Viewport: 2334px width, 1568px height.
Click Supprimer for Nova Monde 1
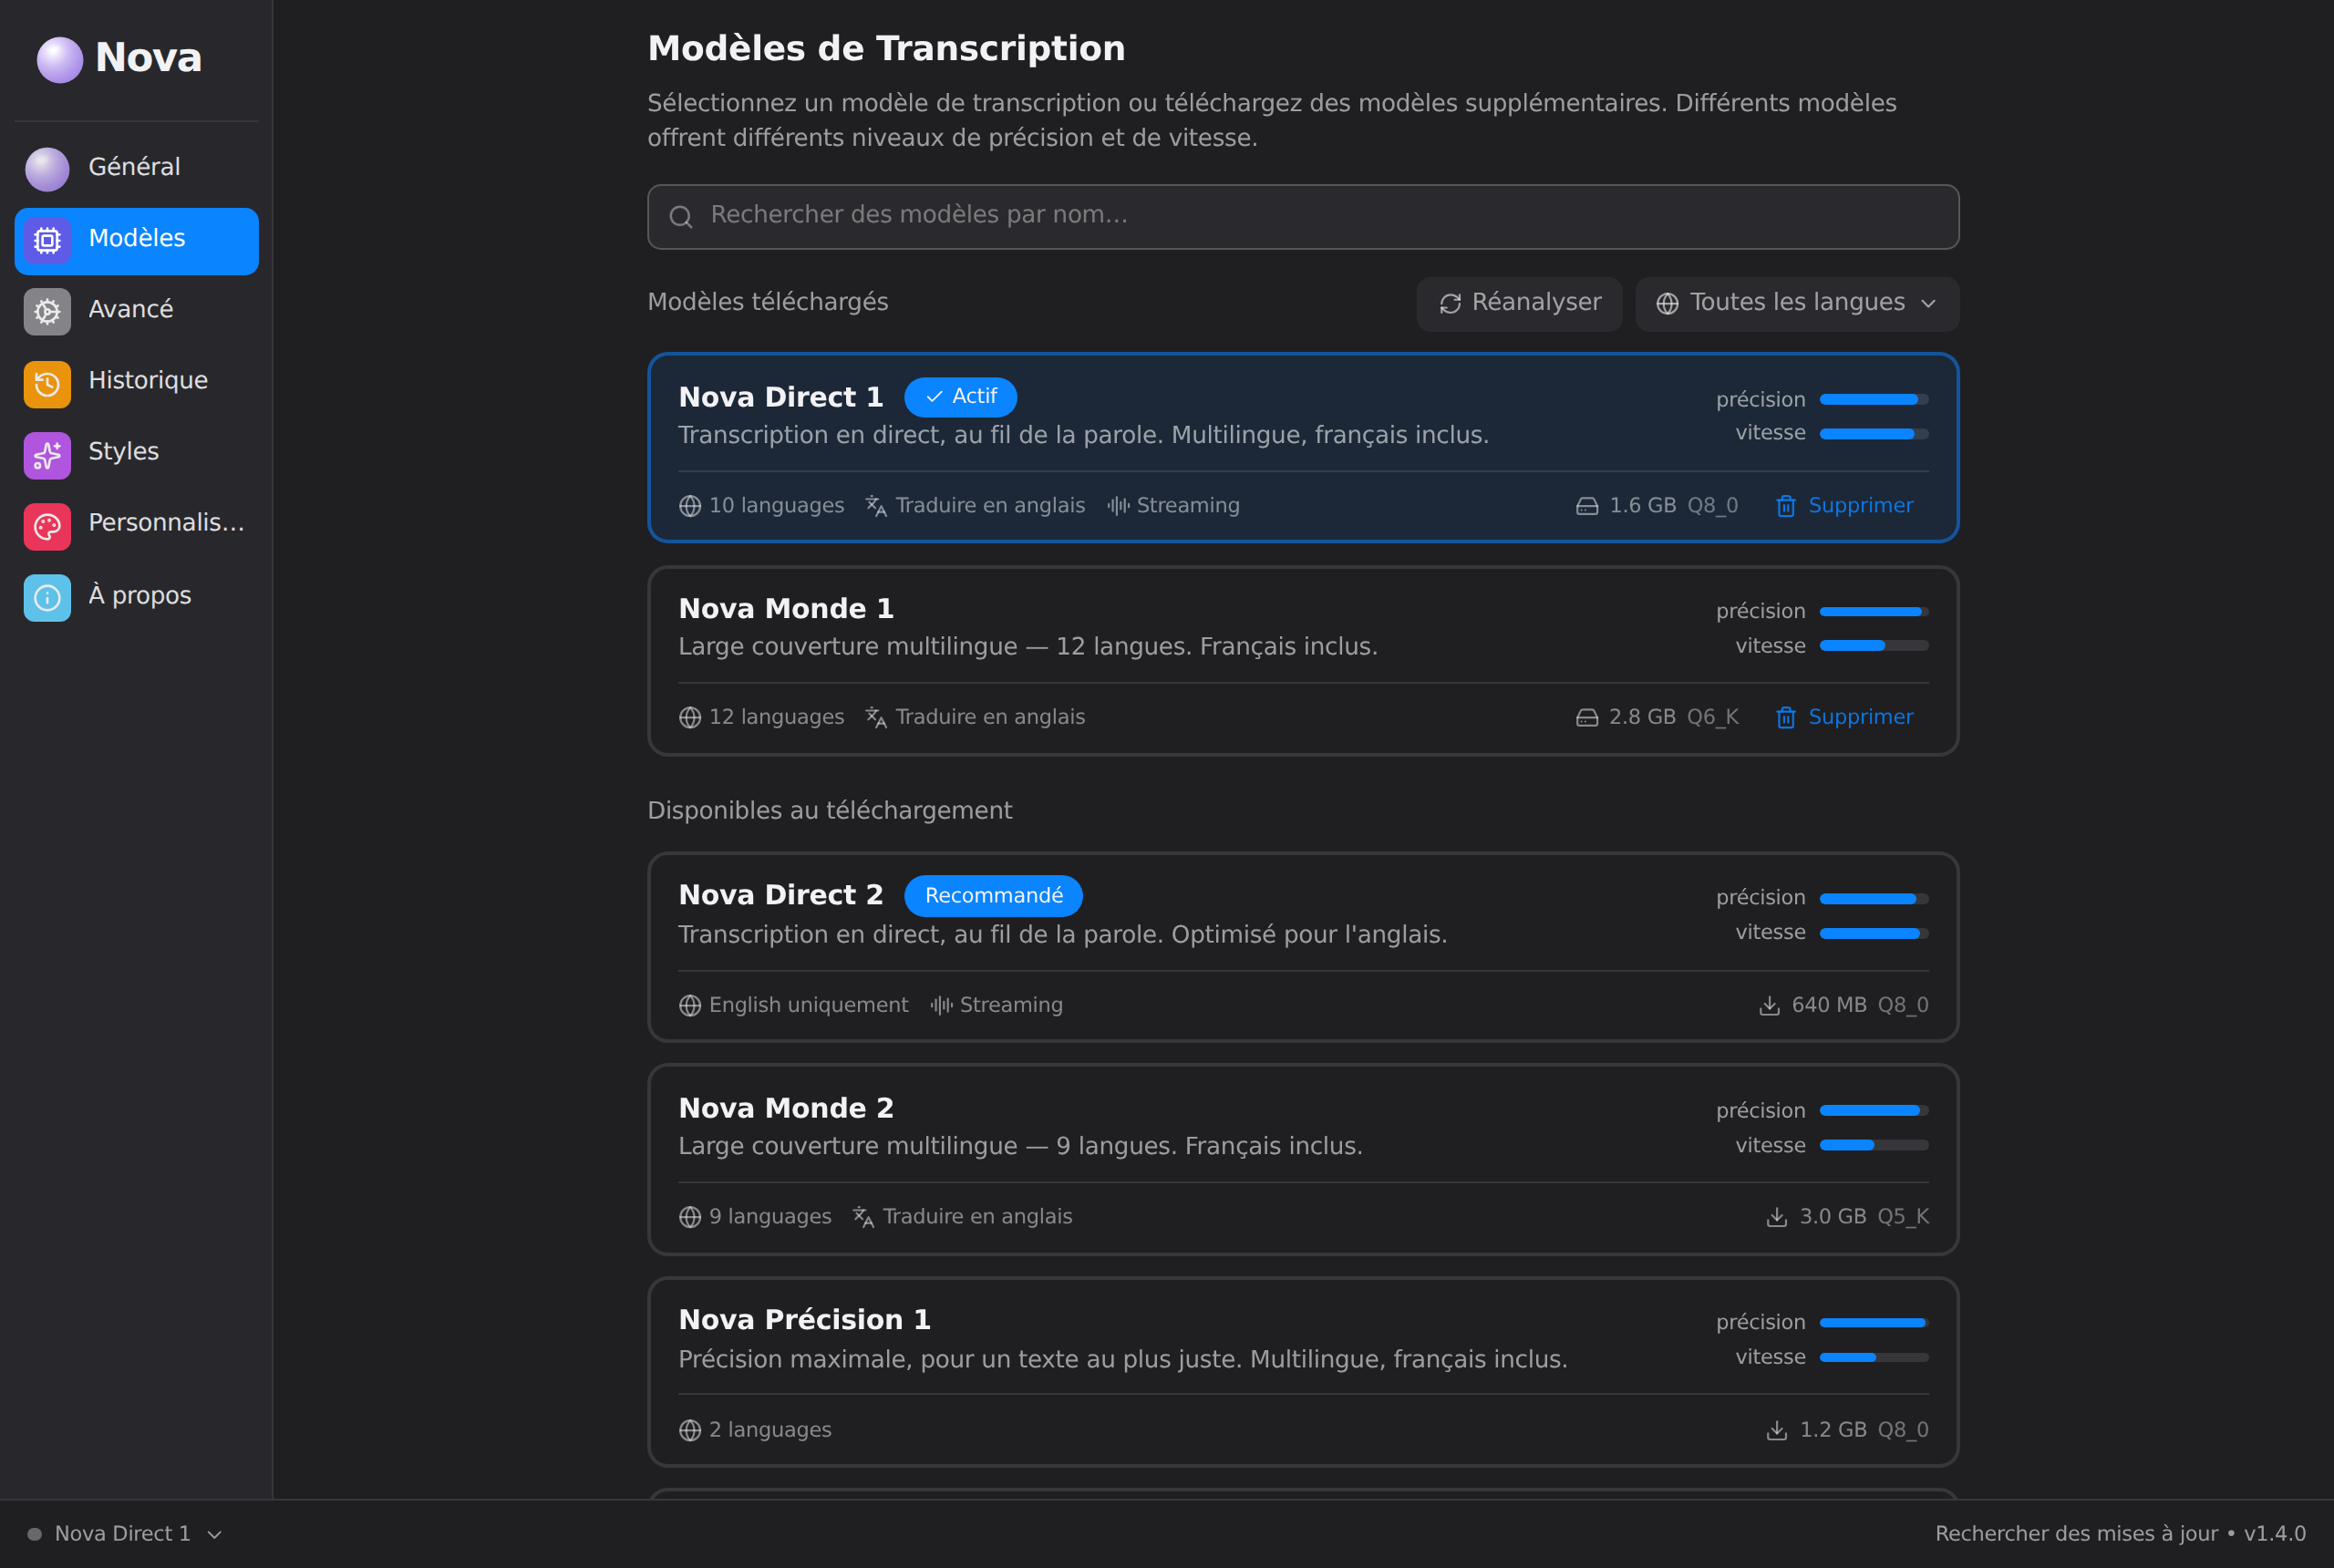(x=1844, y=717)
